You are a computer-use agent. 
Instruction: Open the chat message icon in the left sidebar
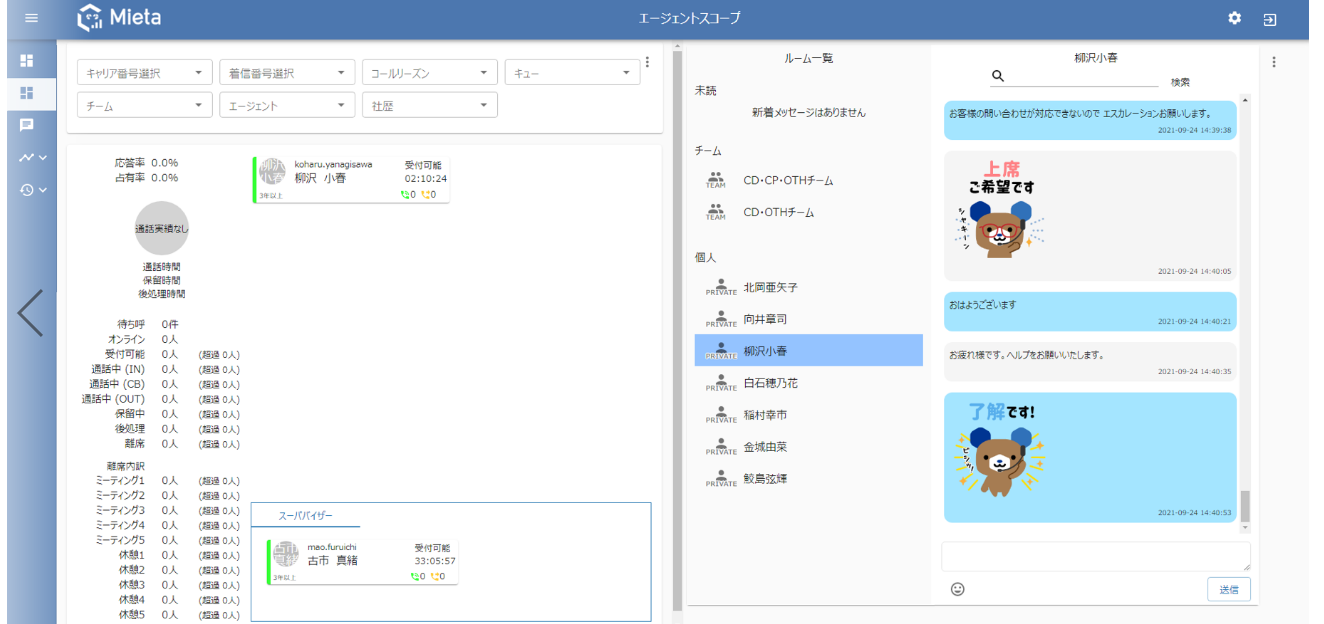27,125
